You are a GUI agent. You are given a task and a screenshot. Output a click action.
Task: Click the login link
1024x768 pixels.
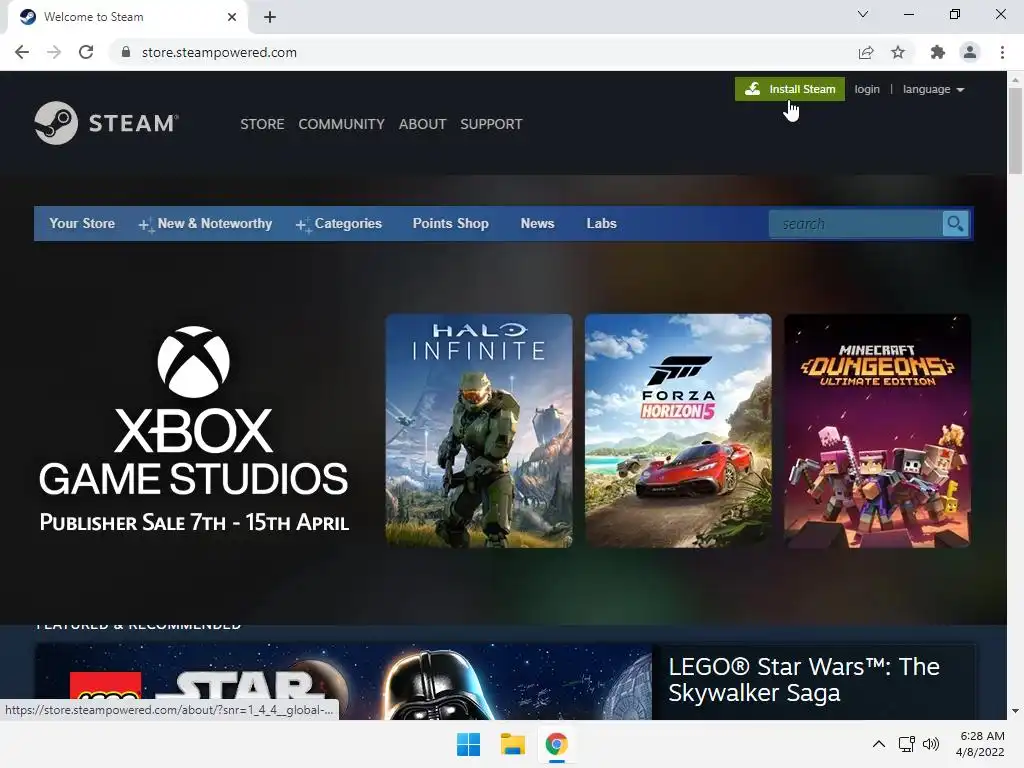tap(867, 89)
